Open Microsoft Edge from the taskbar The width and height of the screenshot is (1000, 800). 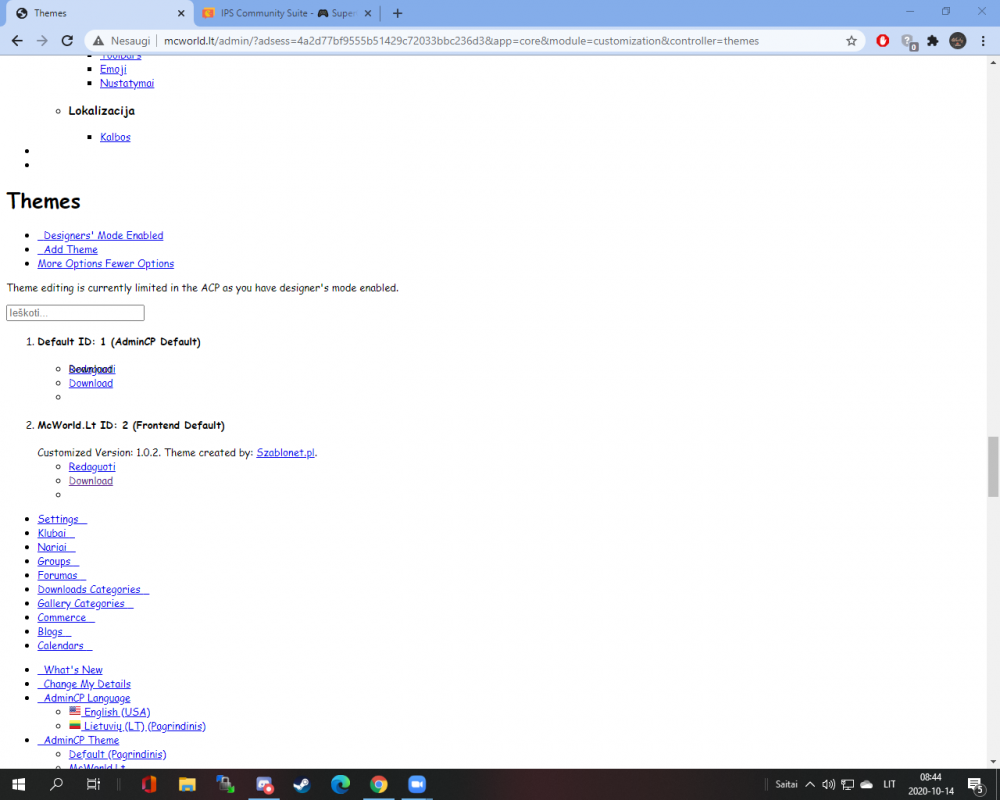coord(340,784)
